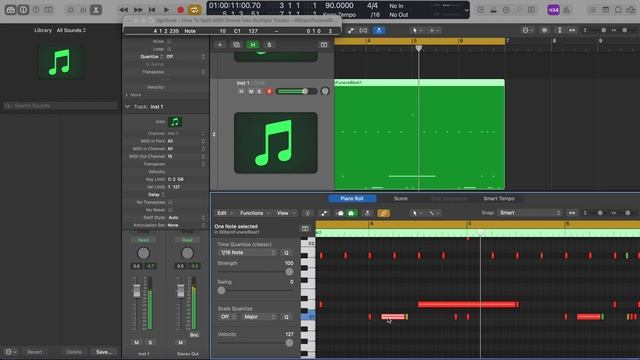640x360 pixels.
Task: Open the Quantize Off dropdown in Region inspector
Action: point(186,57)
